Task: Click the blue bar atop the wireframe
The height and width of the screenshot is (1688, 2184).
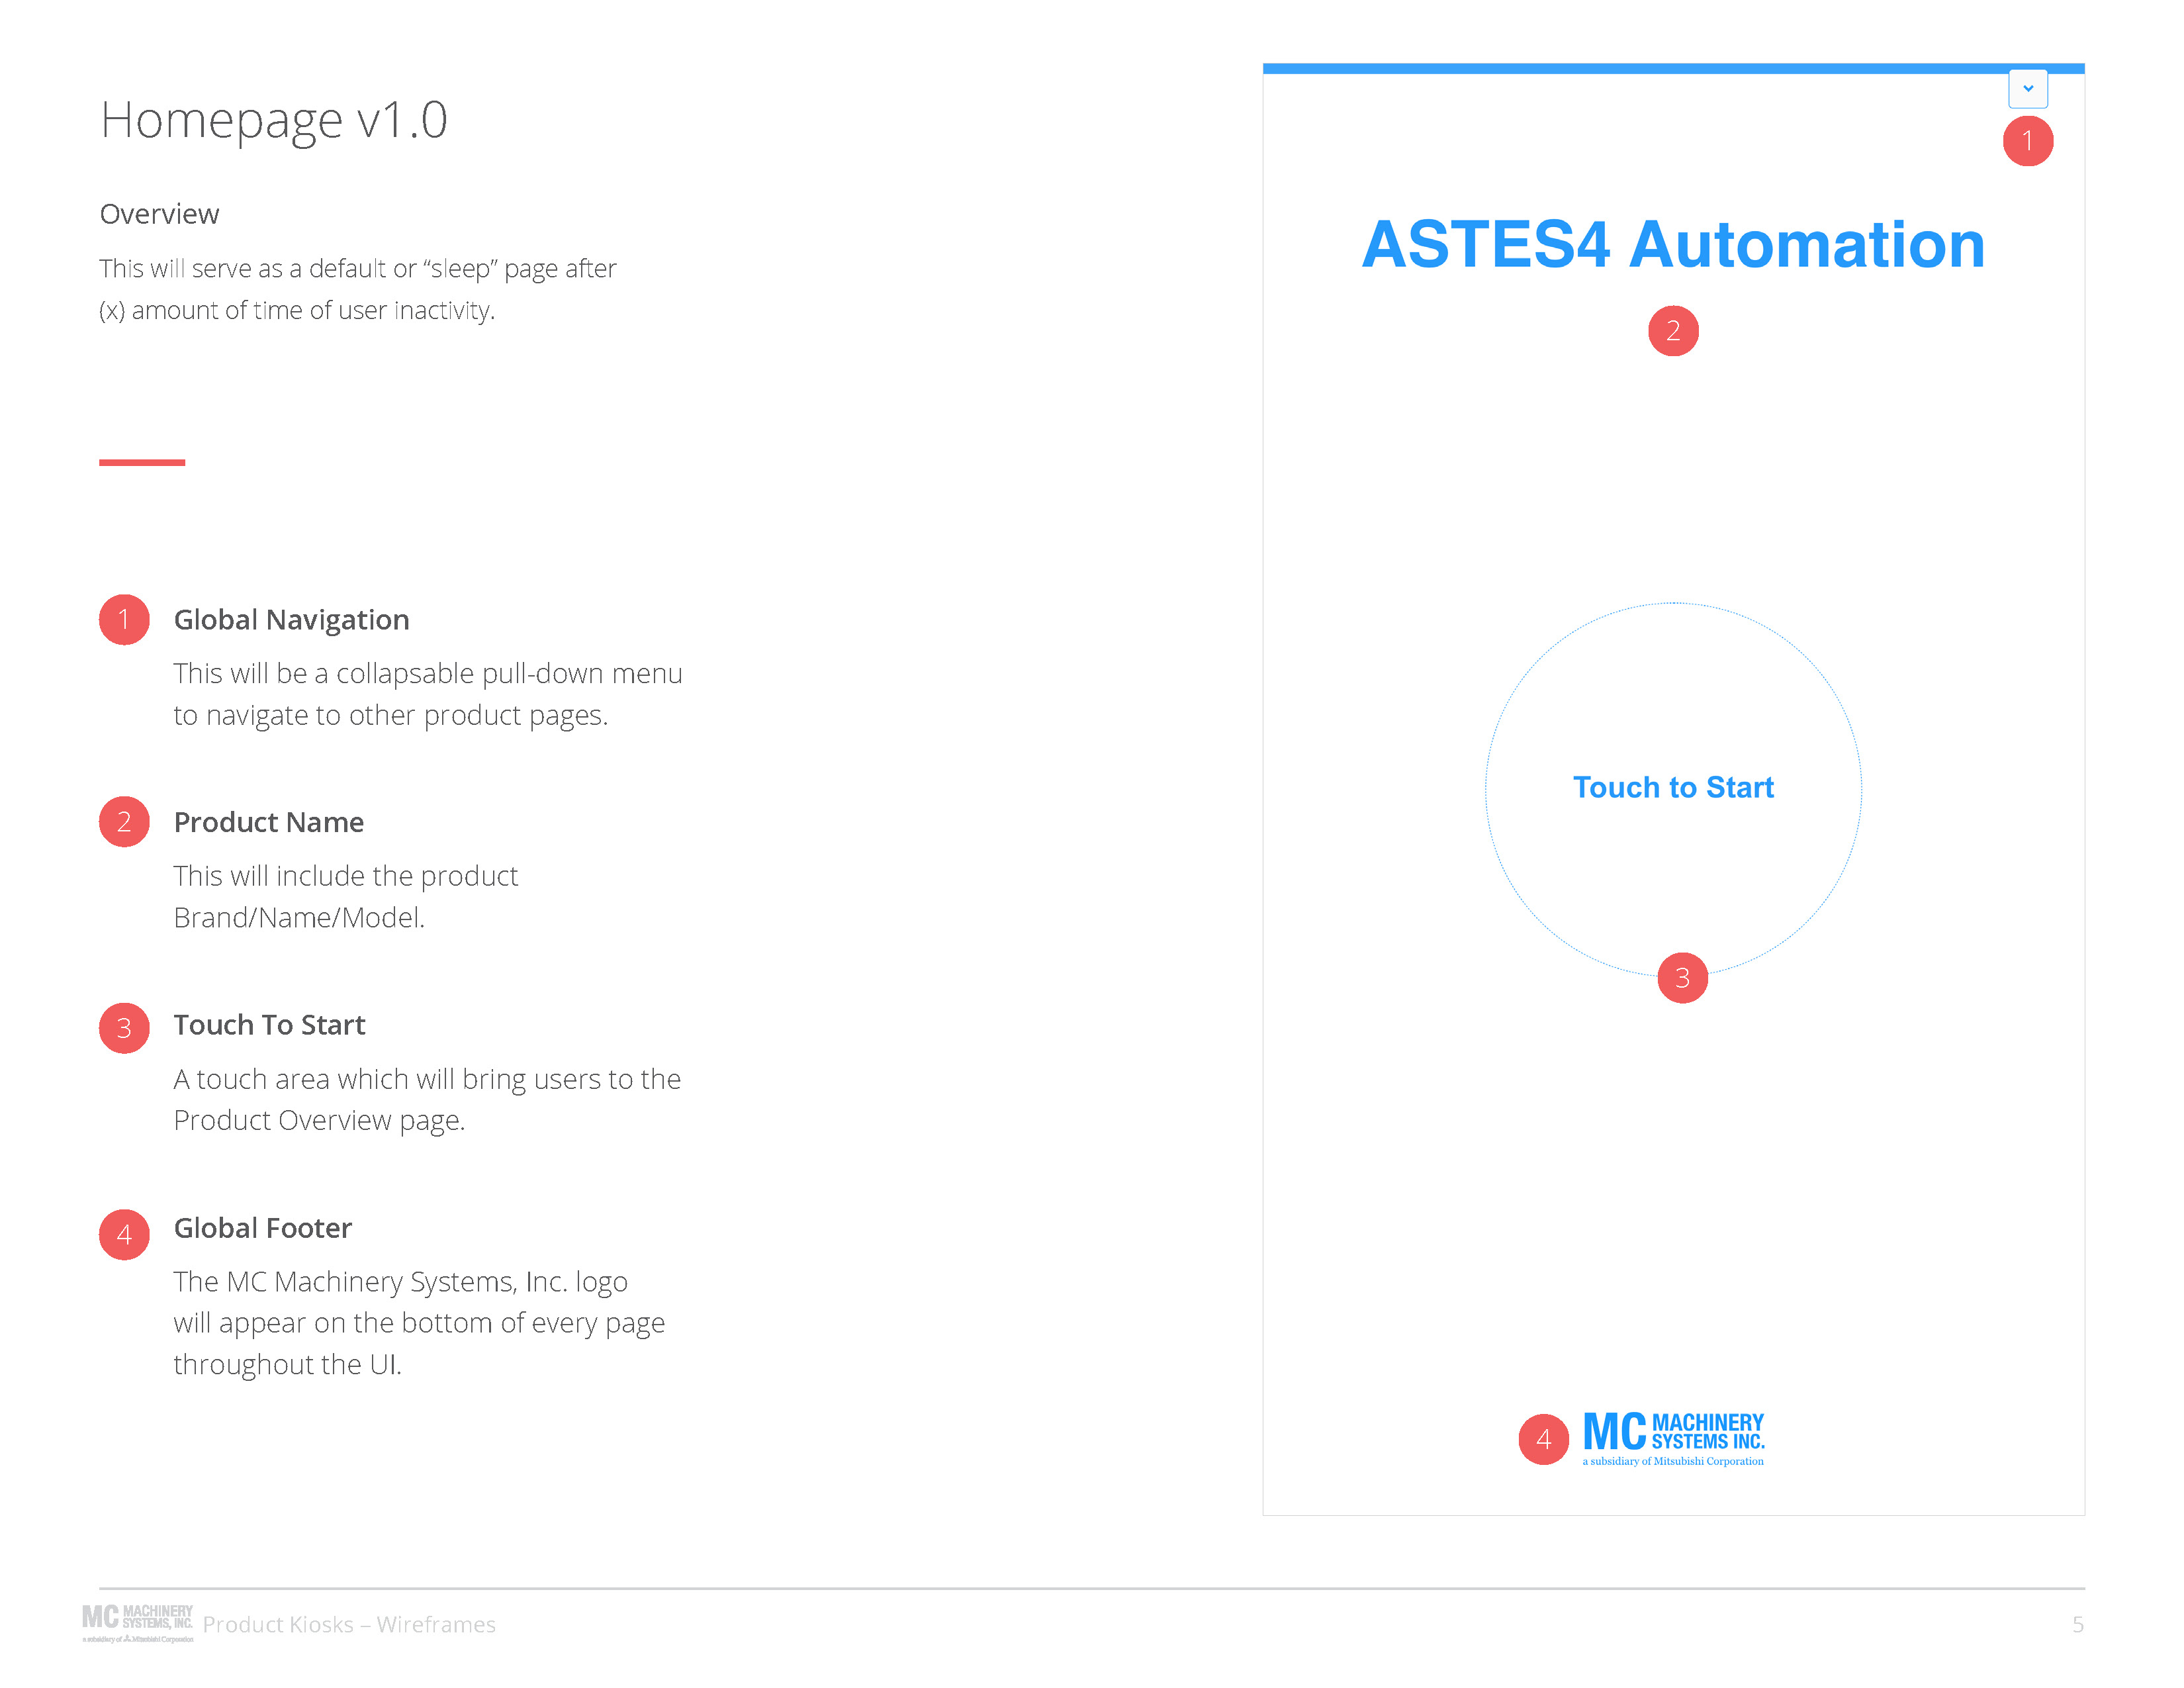Action: 1673,68
